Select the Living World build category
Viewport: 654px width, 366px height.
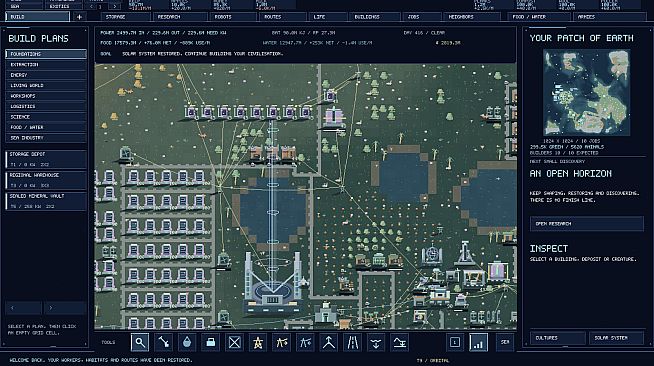(x=46, y=85)
